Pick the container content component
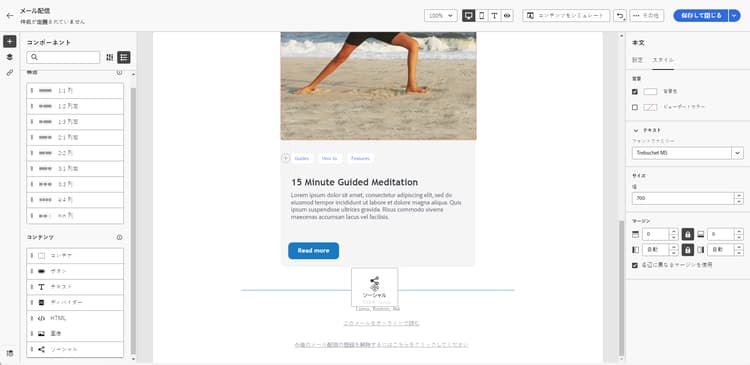 [75, 255]
